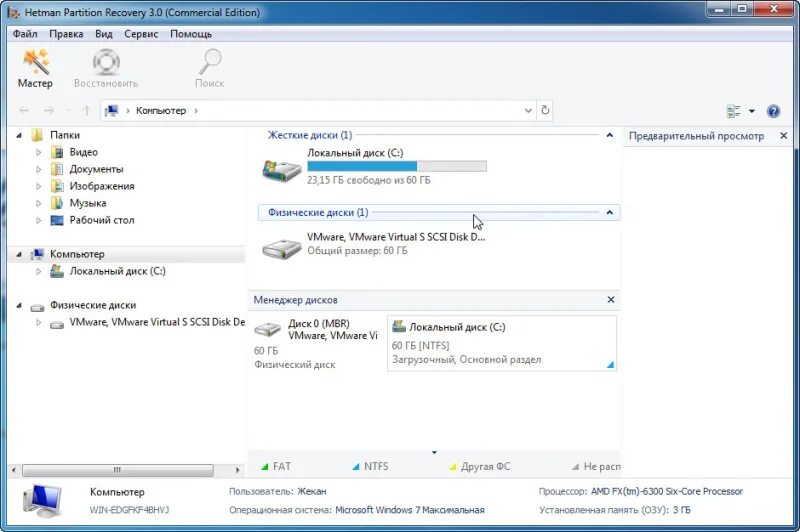Close the Предварительный просмотр panel
The width and height of the screenshot is (800, 532).
click(784, 136)
